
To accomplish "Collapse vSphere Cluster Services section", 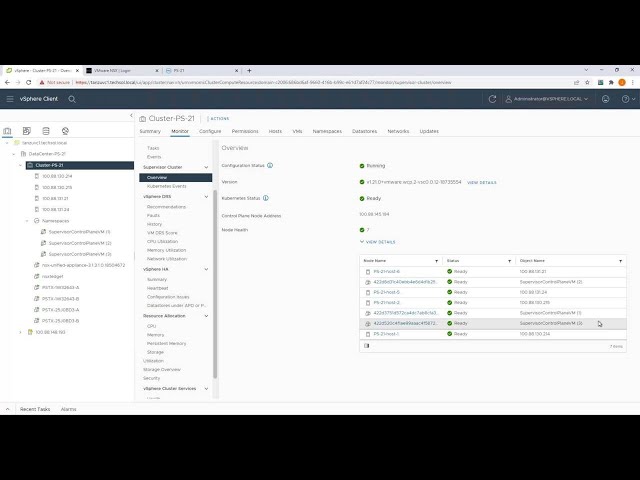I will tap(206, 389).
